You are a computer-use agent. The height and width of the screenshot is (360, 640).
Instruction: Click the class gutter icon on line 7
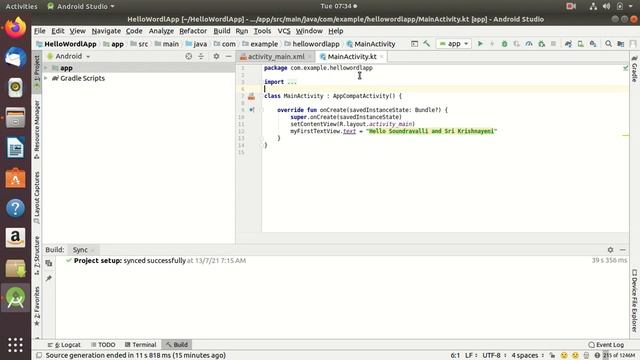(251, 96)
